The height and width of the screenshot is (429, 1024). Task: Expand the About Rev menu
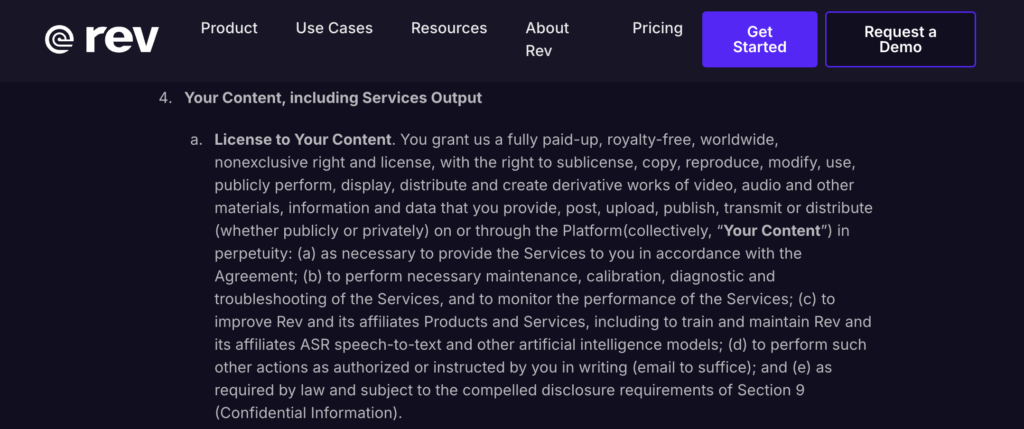tap(547, 39)
